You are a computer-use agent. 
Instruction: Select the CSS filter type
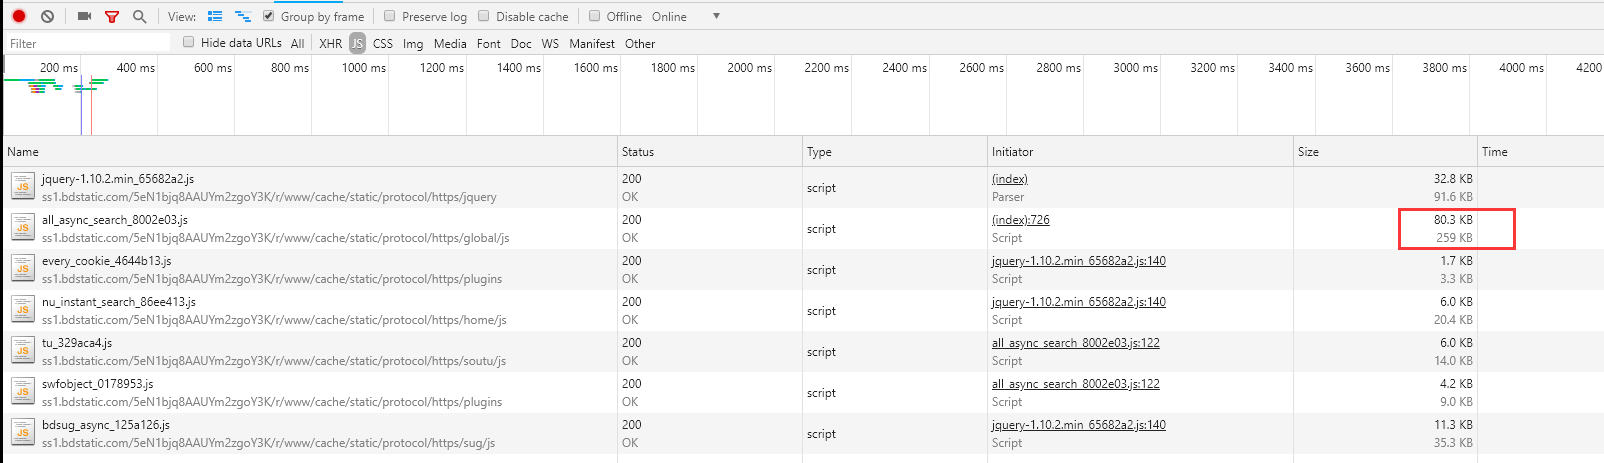point(383,44)
